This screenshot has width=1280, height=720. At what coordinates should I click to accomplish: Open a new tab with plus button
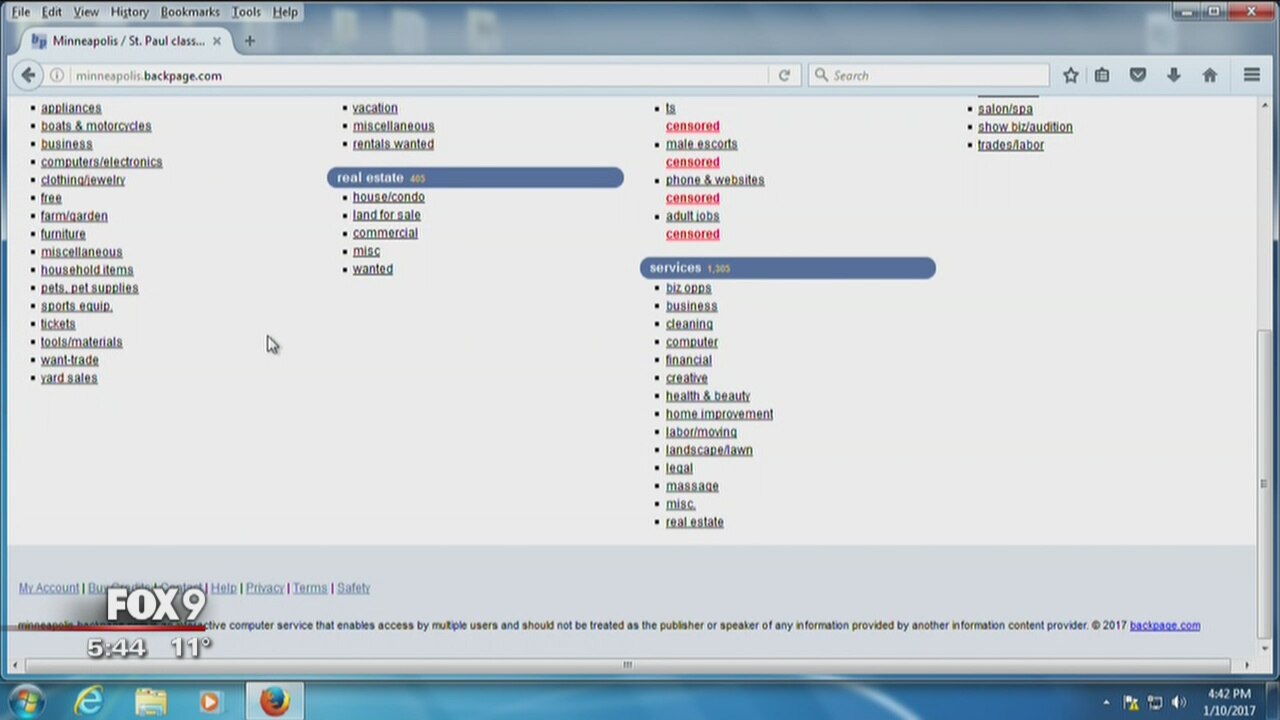point(250,41)
